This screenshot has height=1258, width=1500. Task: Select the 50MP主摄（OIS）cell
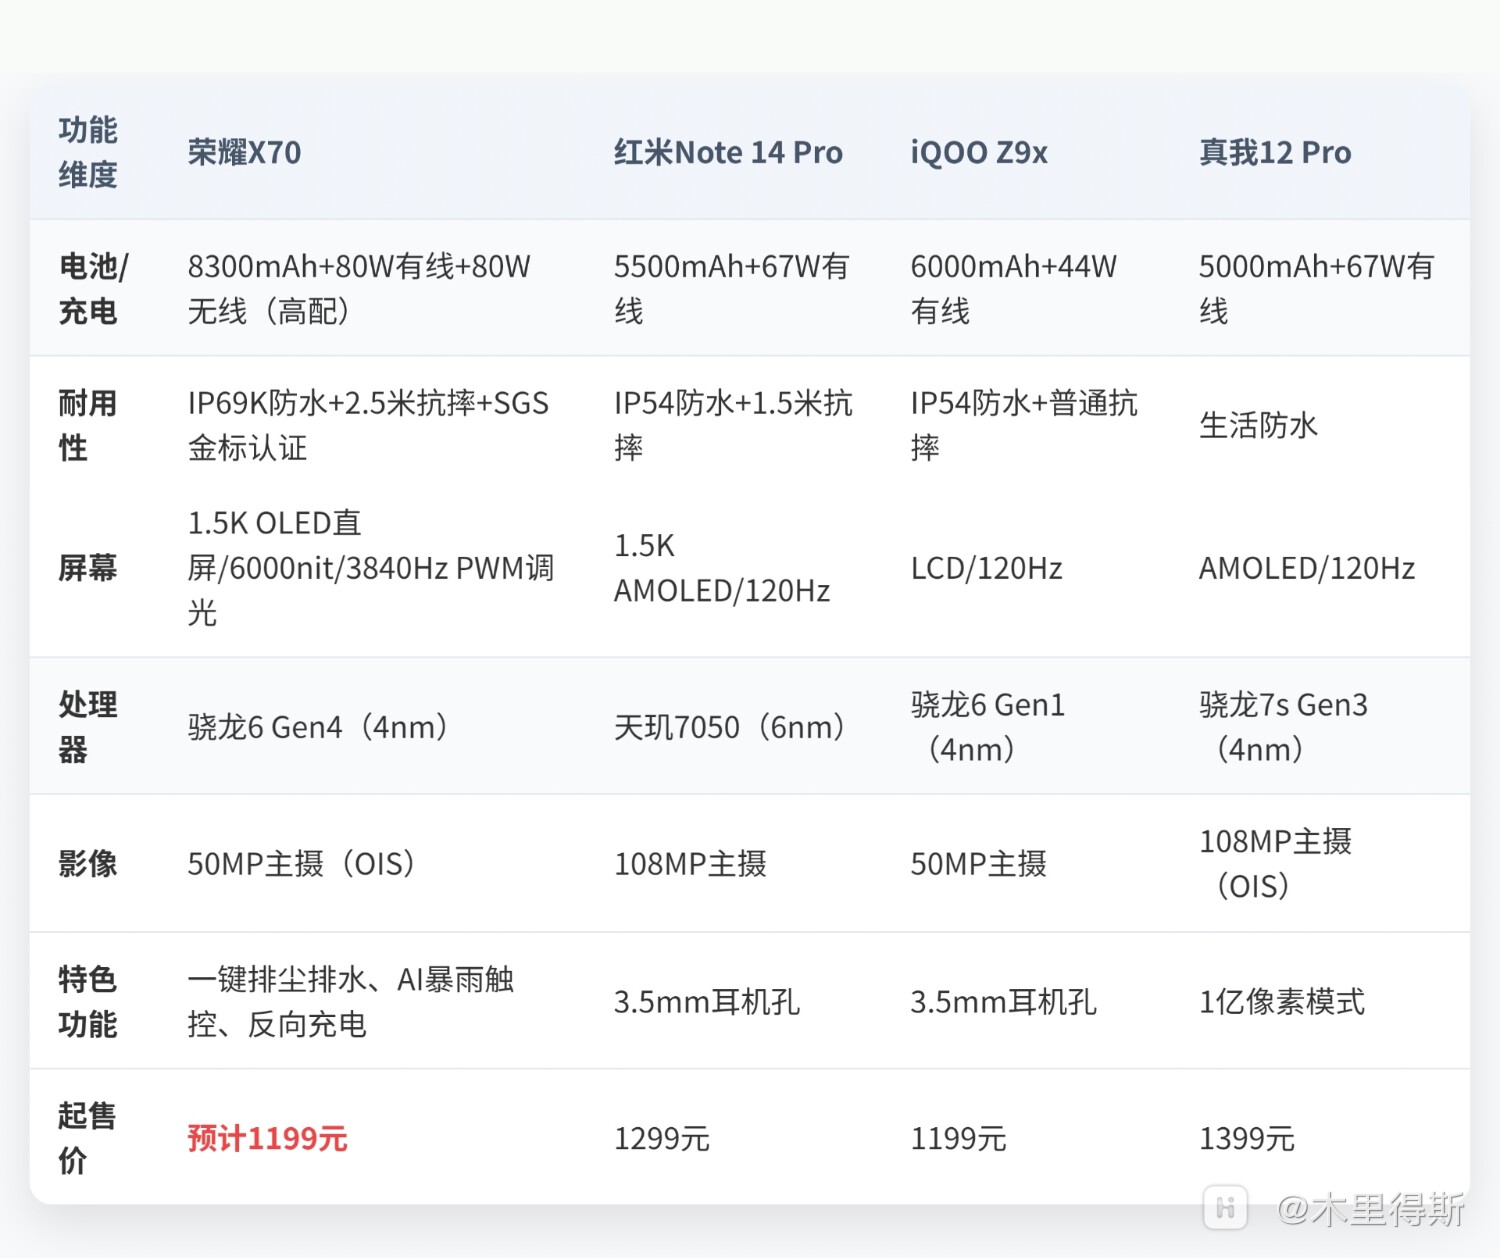pyautogui.click(x=302, y=864)
